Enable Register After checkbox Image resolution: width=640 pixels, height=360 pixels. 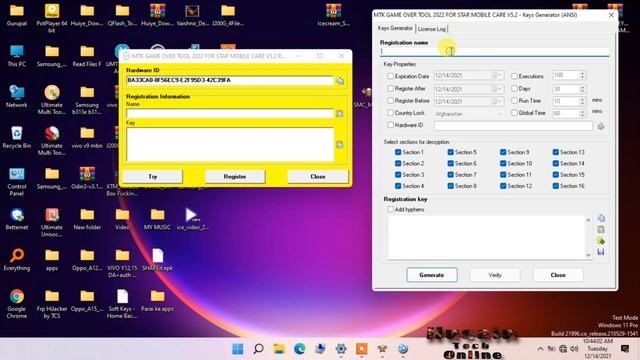click(x=391, y=89)
